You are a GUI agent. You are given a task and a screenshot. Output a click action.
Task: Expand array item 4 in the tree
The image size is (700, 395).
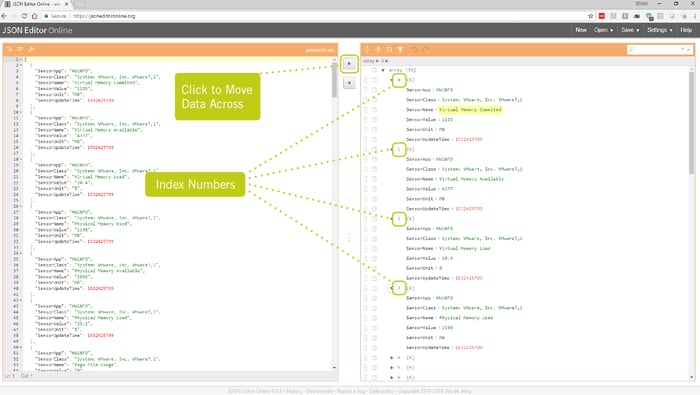[392, 358]
